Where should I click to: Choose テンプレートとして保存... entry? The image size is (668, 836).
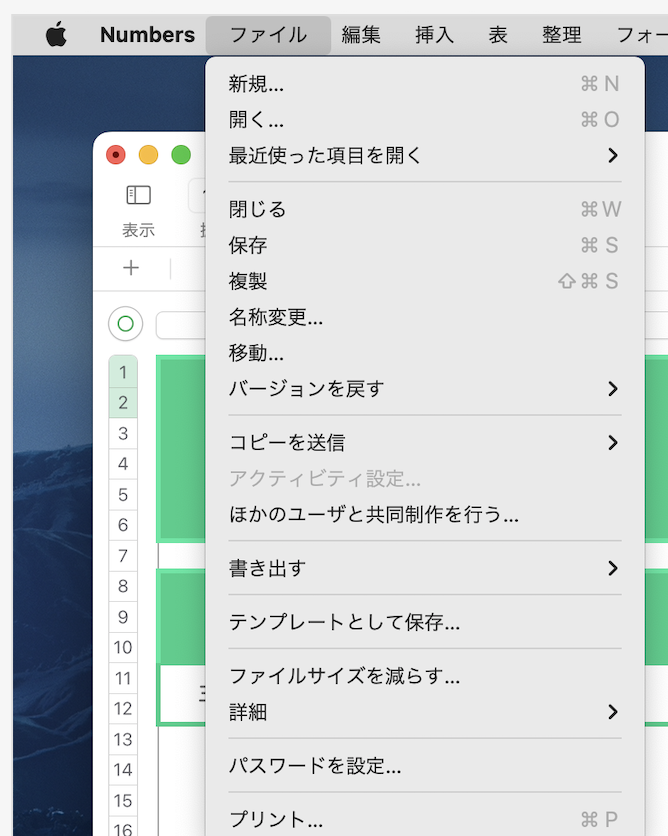pyautogui.click(x=425, y=622)
